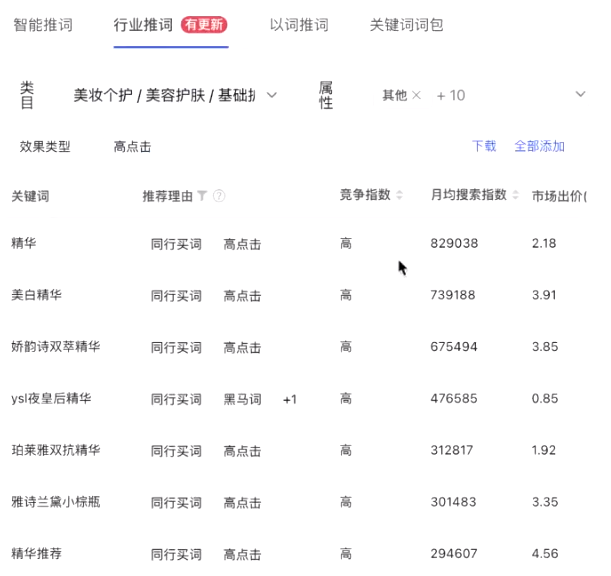This screenshot has width=611, height=576.
Task: Expand the 属性 dropdown chevron
Action: pos(581,94)
